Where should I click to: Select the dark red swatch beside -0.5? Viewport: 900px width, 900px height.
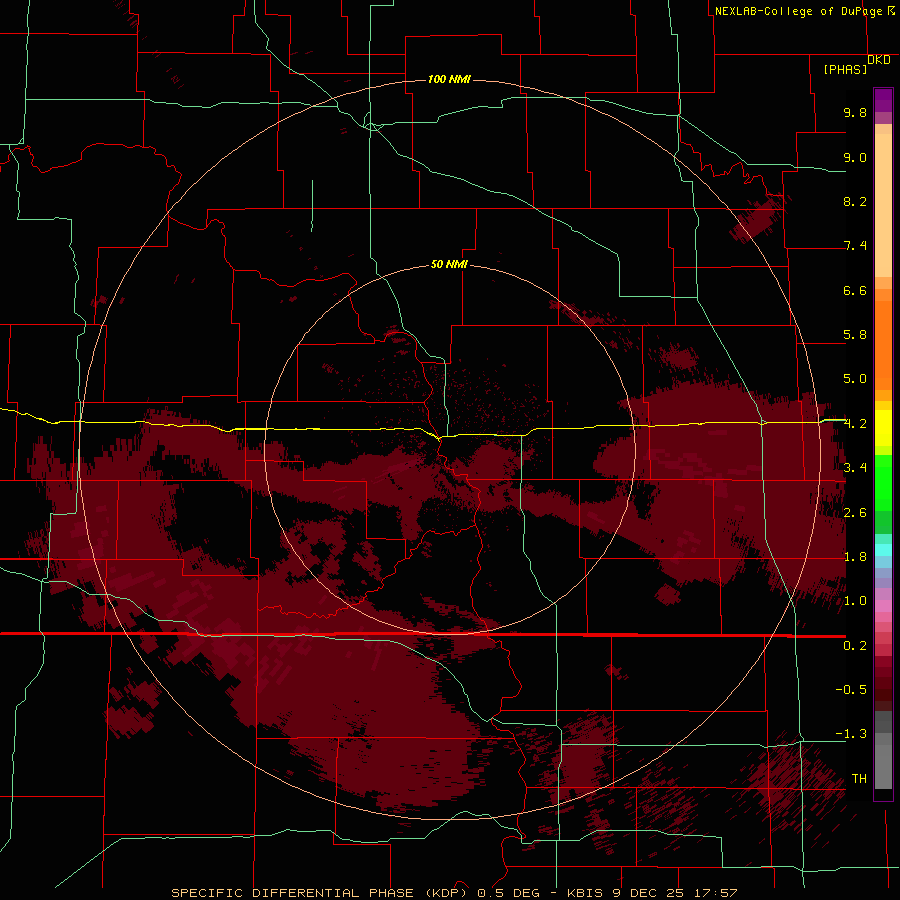click(883, 689)
